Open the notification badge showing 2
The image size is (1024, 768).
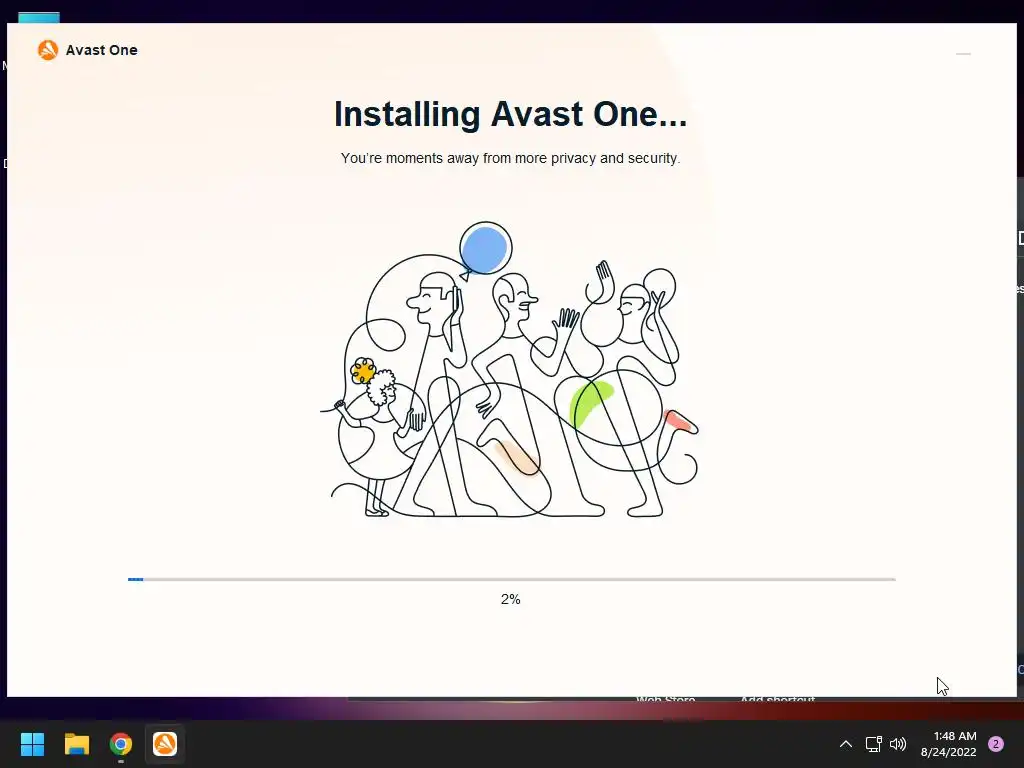click(x=996, y=744)
